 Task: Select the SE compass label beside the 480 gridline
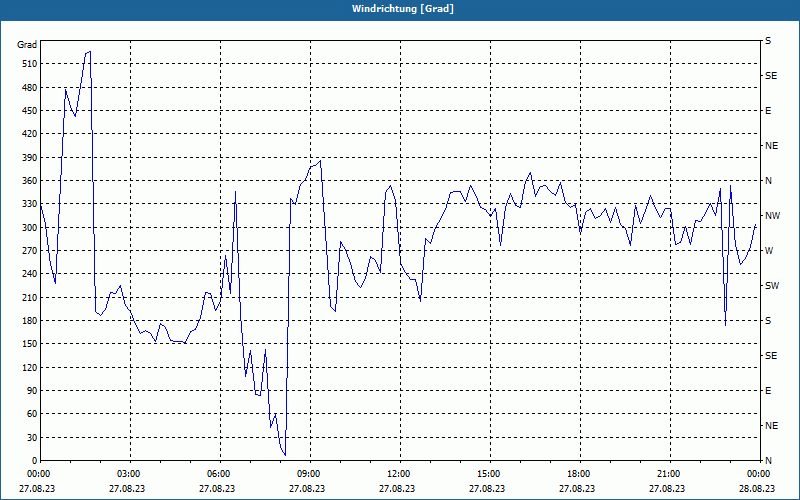[x=771, y=76]
